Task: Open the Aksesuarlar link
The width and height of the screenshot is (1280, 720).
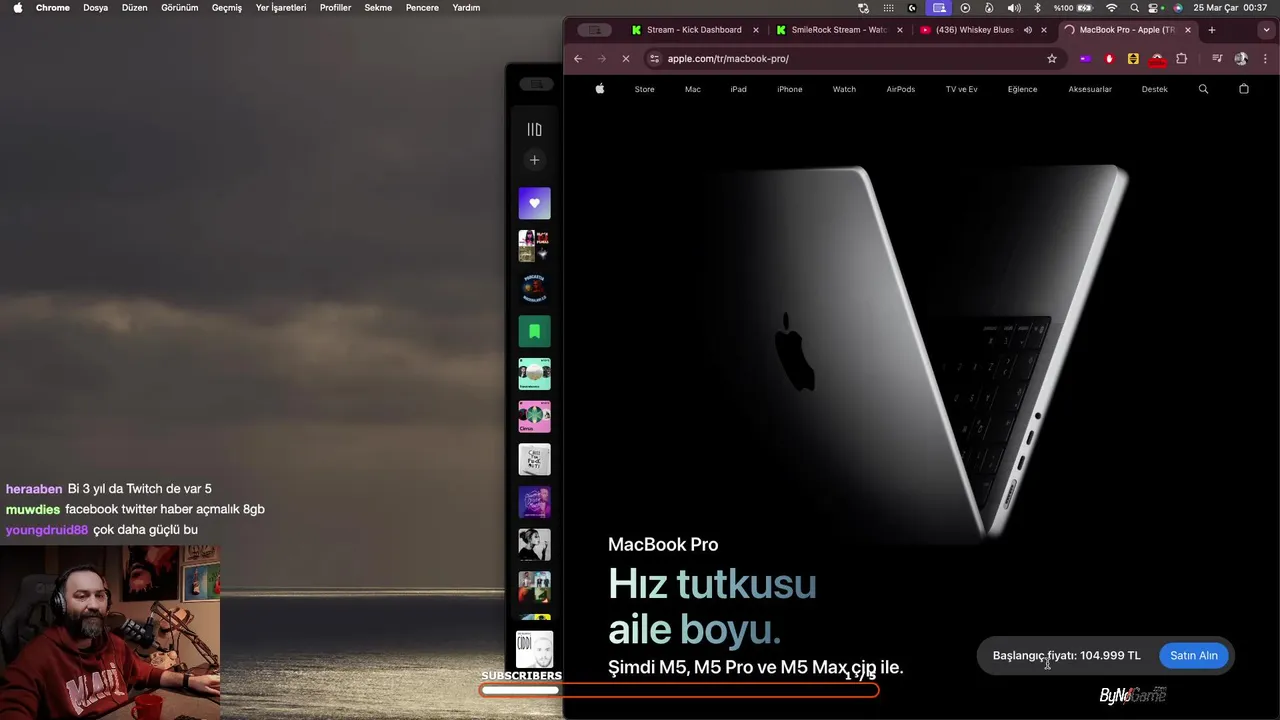Action: tap(1090, 89)
